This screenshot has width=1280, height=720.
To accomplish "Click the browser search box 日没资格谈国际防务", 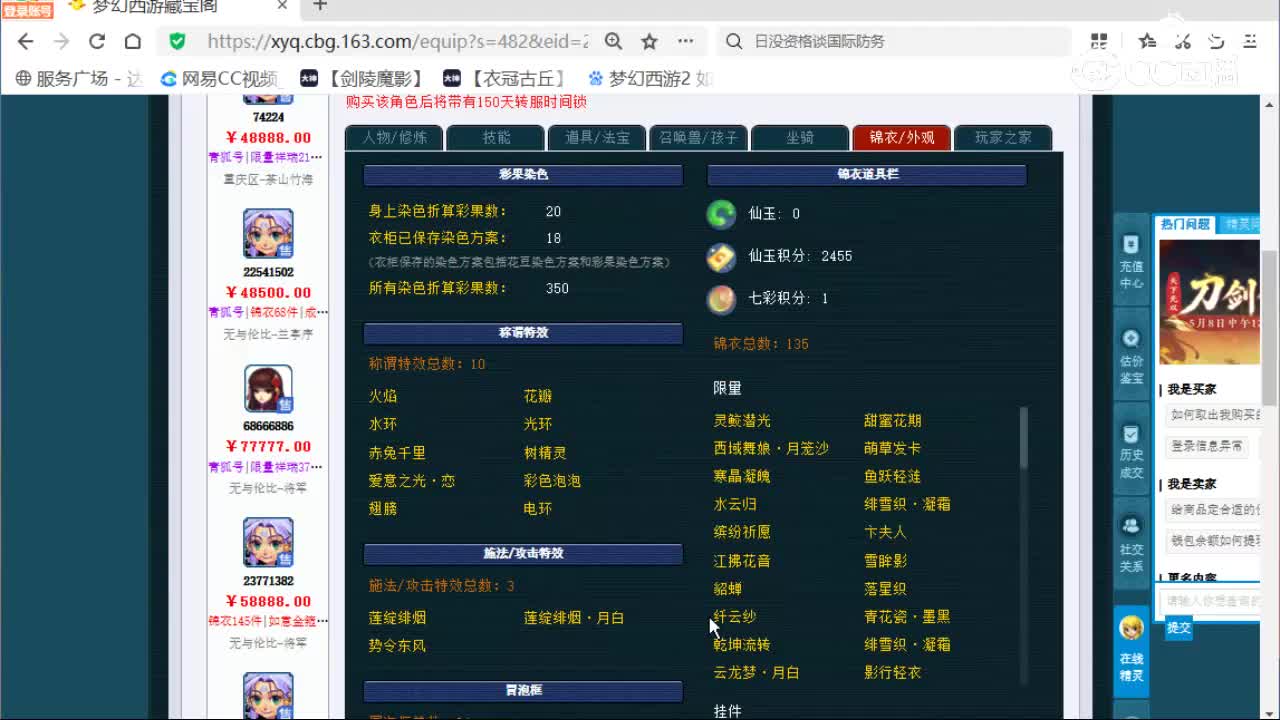I will [895, 41].
